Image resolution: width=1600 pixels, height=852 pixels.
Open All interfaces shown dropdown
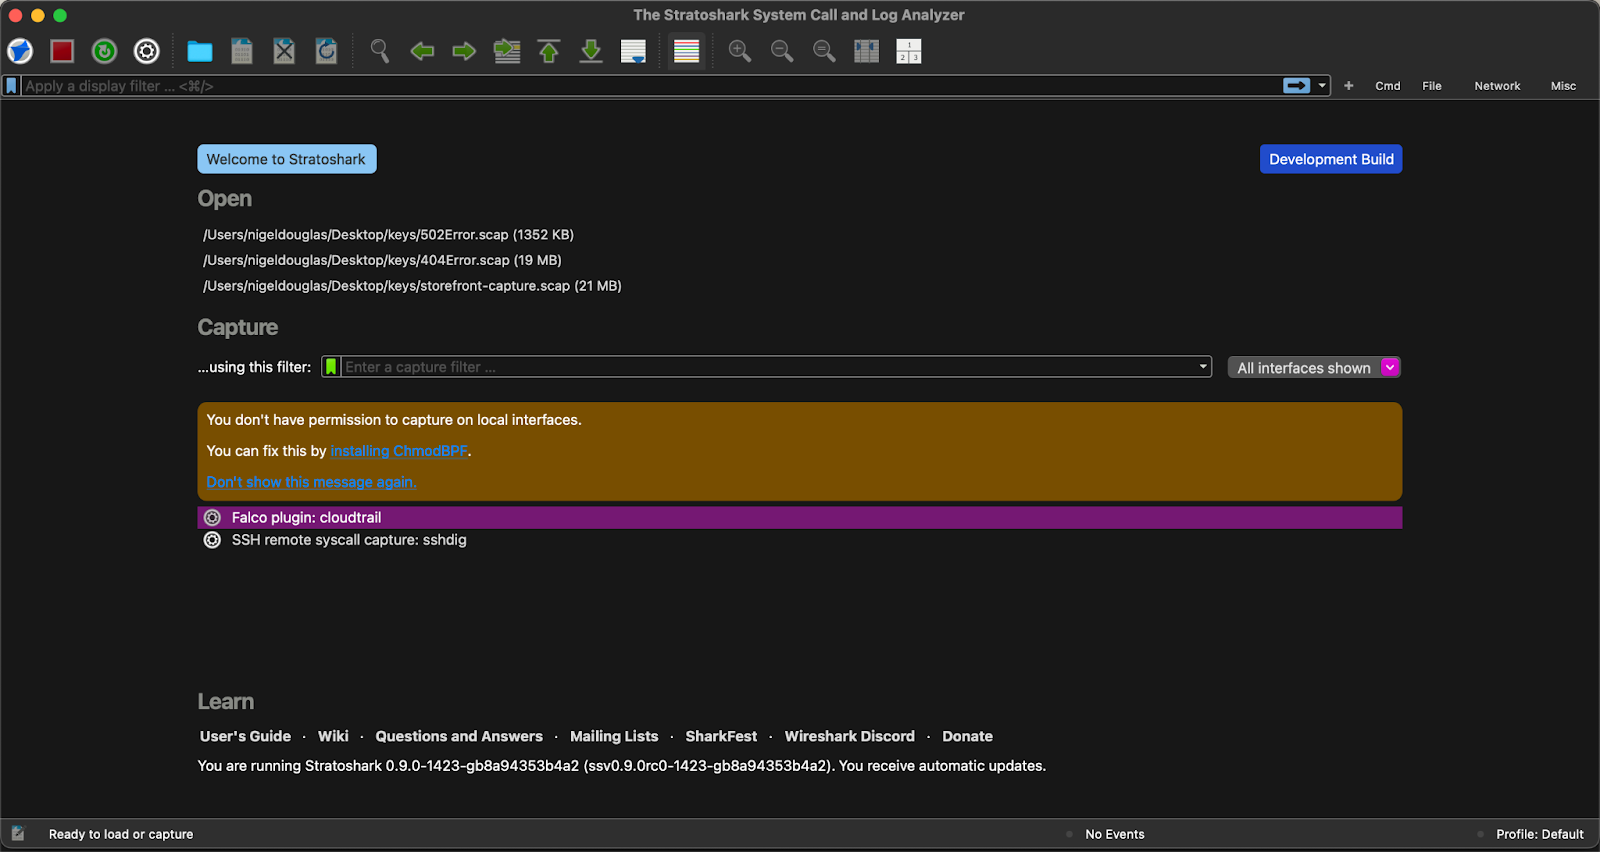pyautogui.click(x=1314, y=368)
